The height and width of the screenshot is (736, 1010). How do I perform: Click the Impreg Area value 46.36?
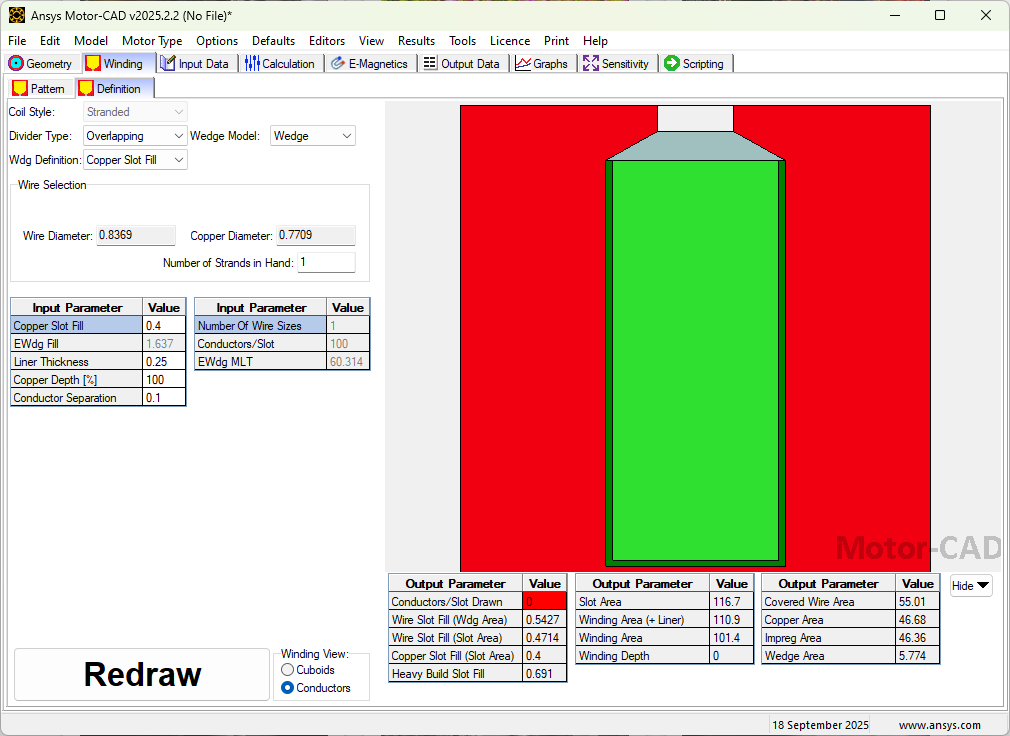[x=917, y=638]
